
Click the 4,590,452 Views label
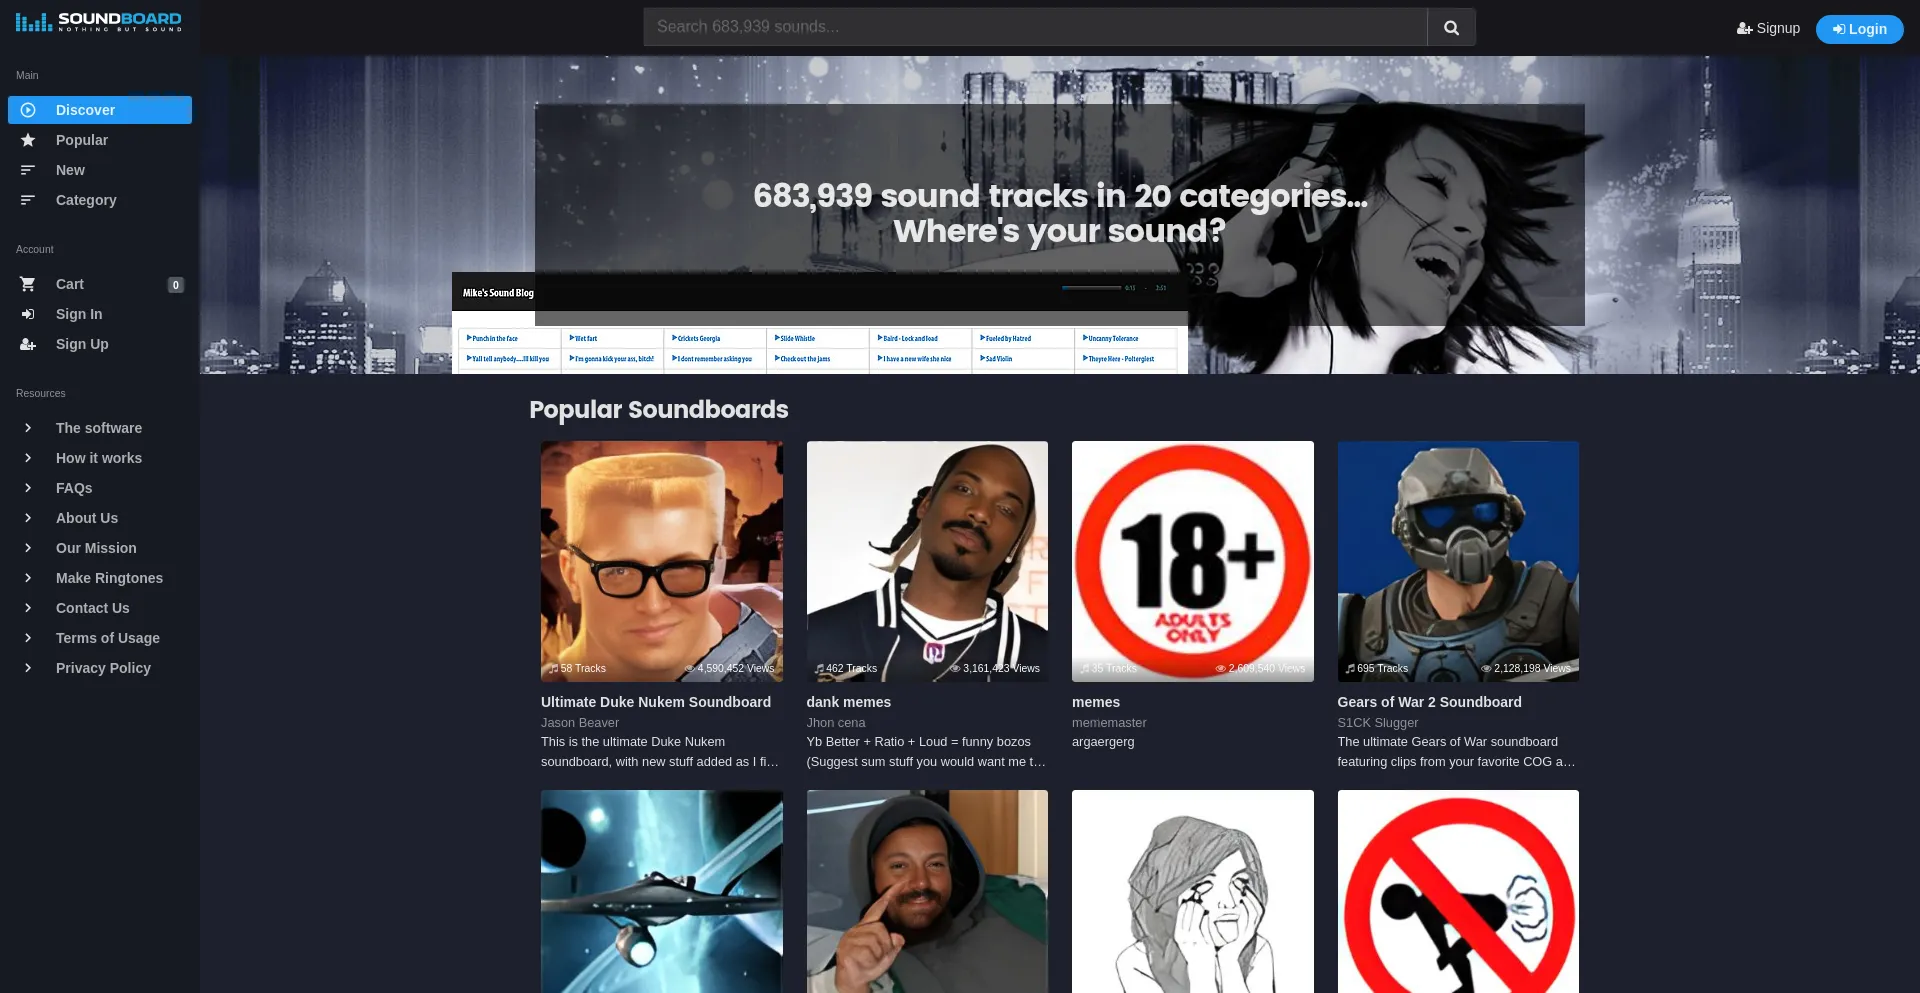click(x=729, y=668)
